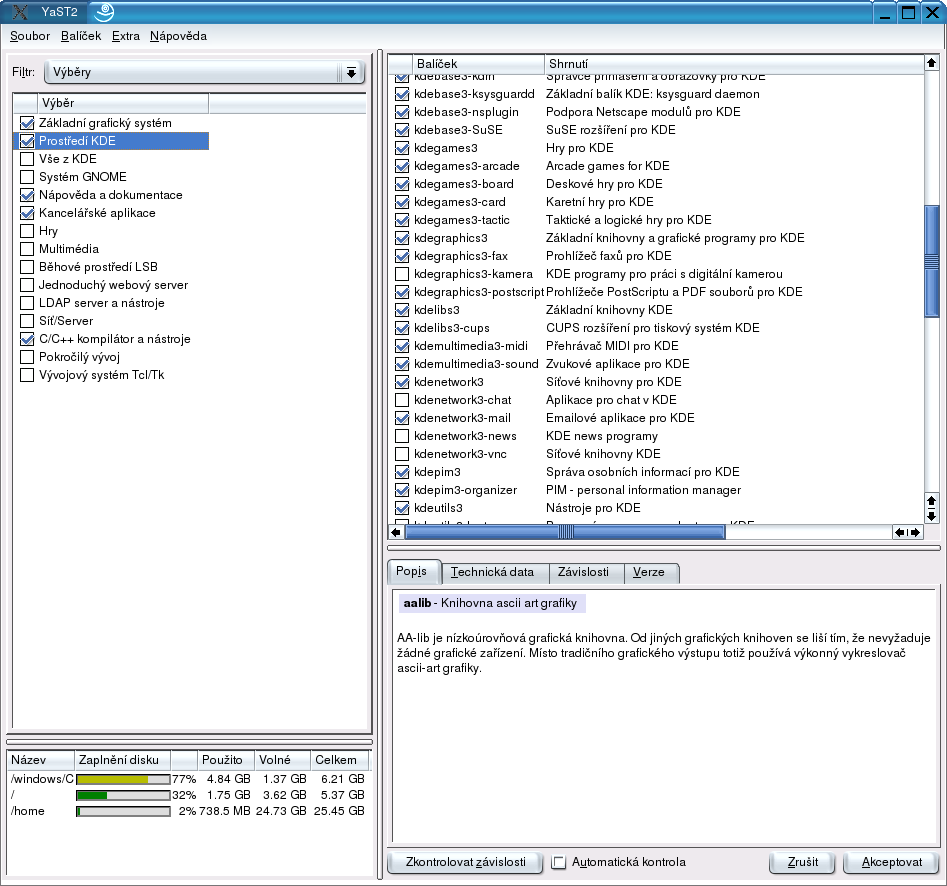Check the Vše z KDE selection

pos(27,159)
